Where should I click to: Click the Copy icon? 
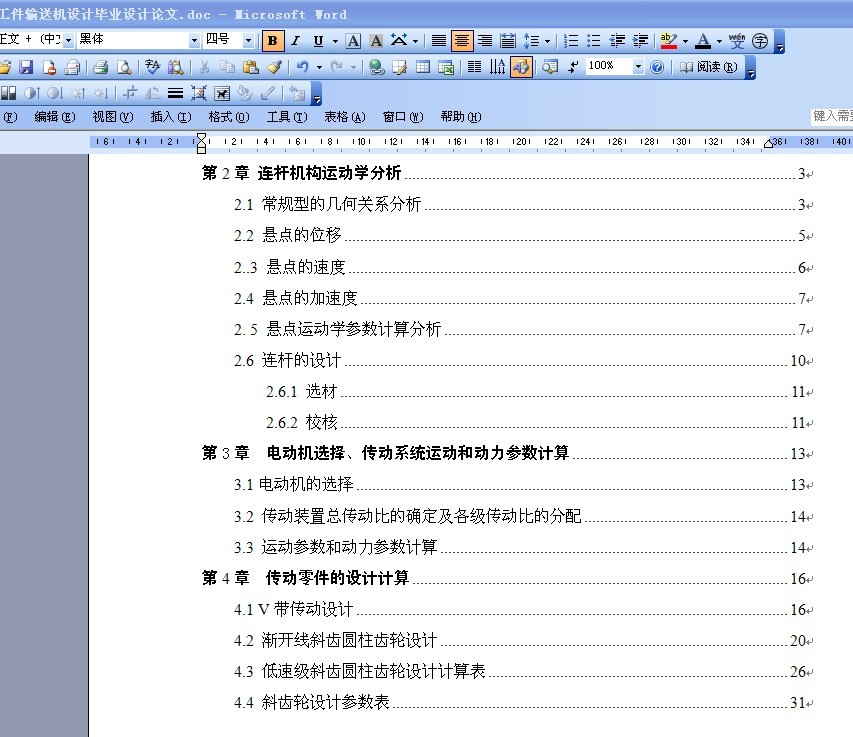coord(227,67)
